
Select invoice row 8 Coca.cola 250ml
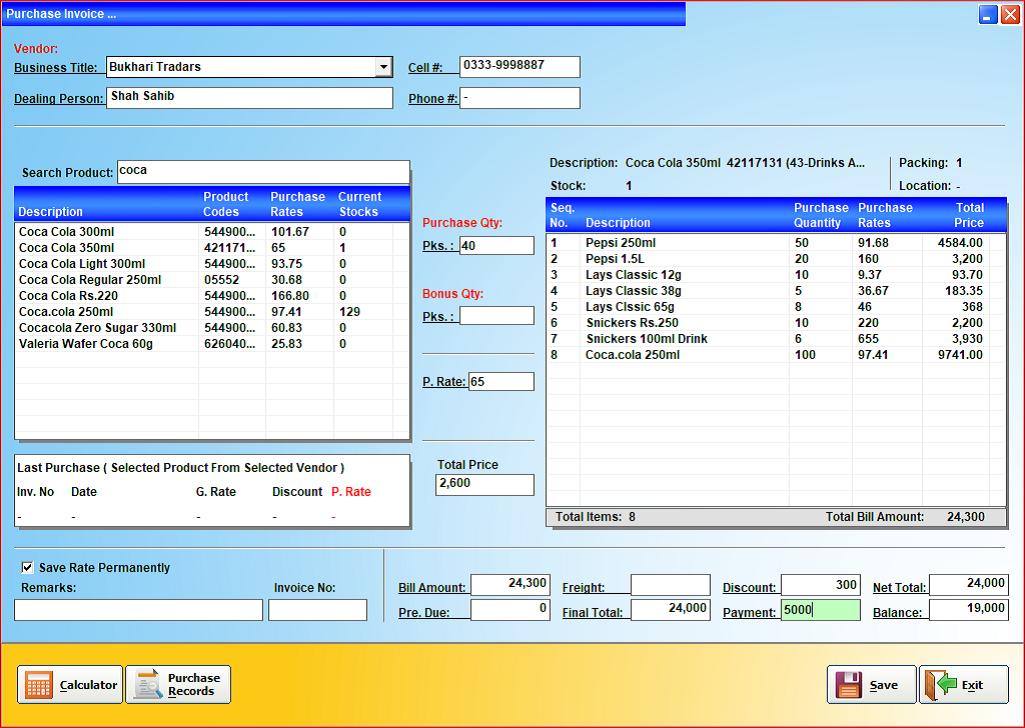pyautogui.click(x=775, y=355)
